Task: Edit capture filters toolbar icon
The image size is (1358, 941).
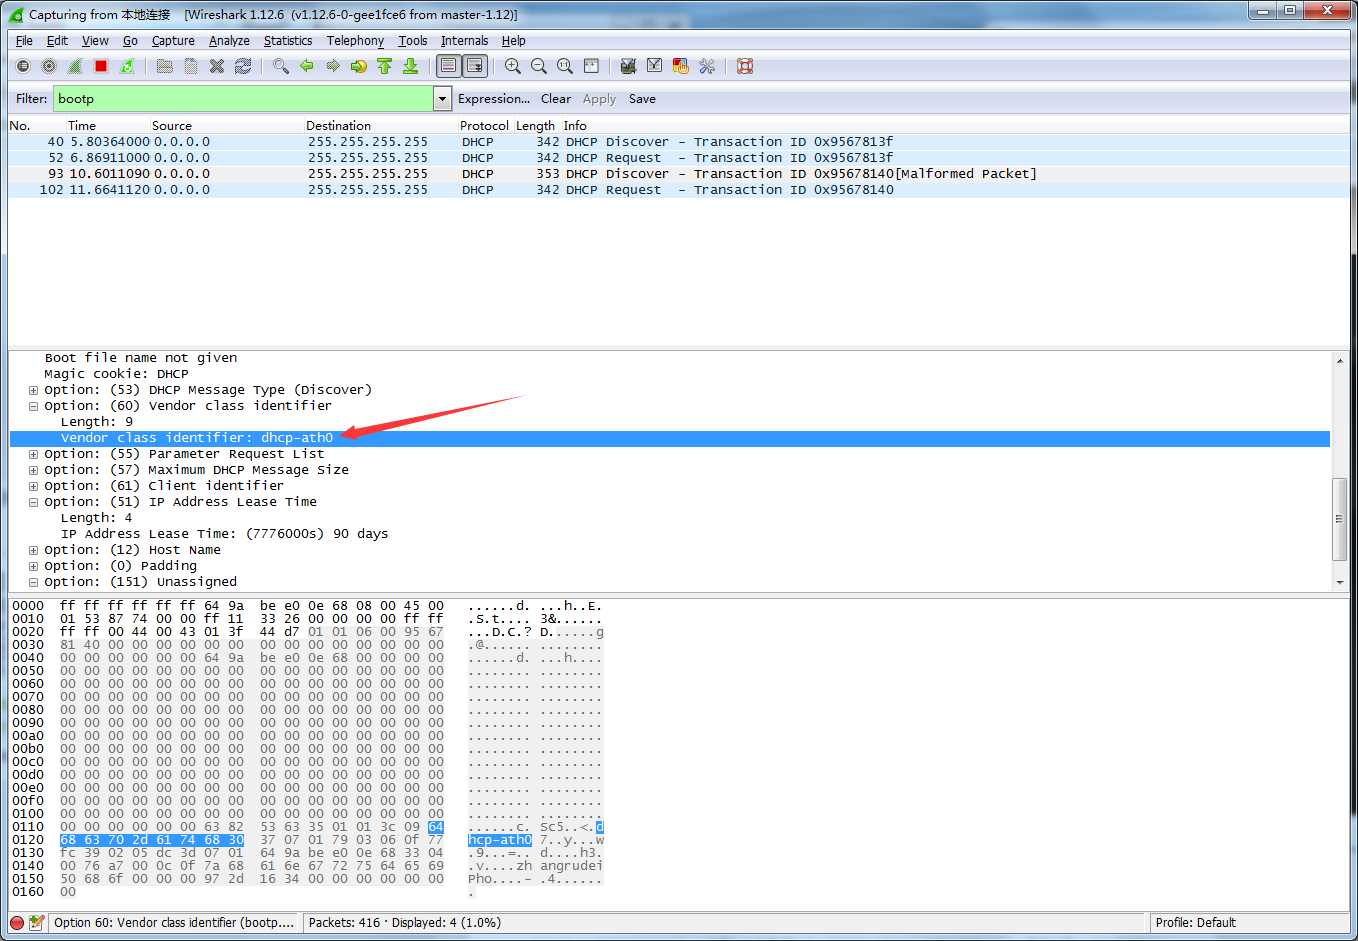Action: pos(628,66)
